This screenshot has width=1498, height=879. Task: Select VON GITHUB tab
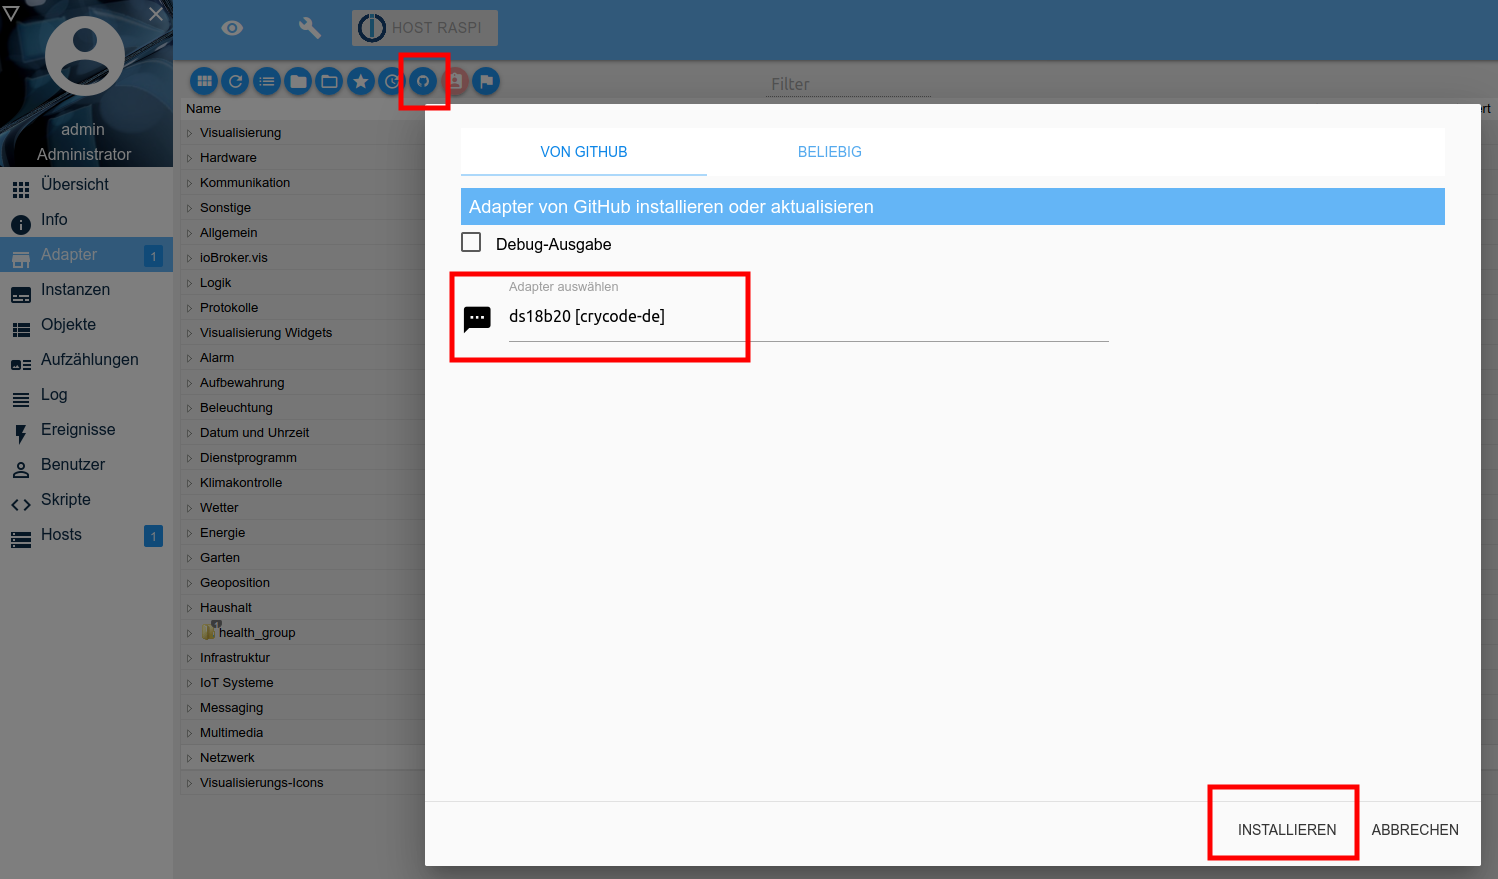point(584,152)
